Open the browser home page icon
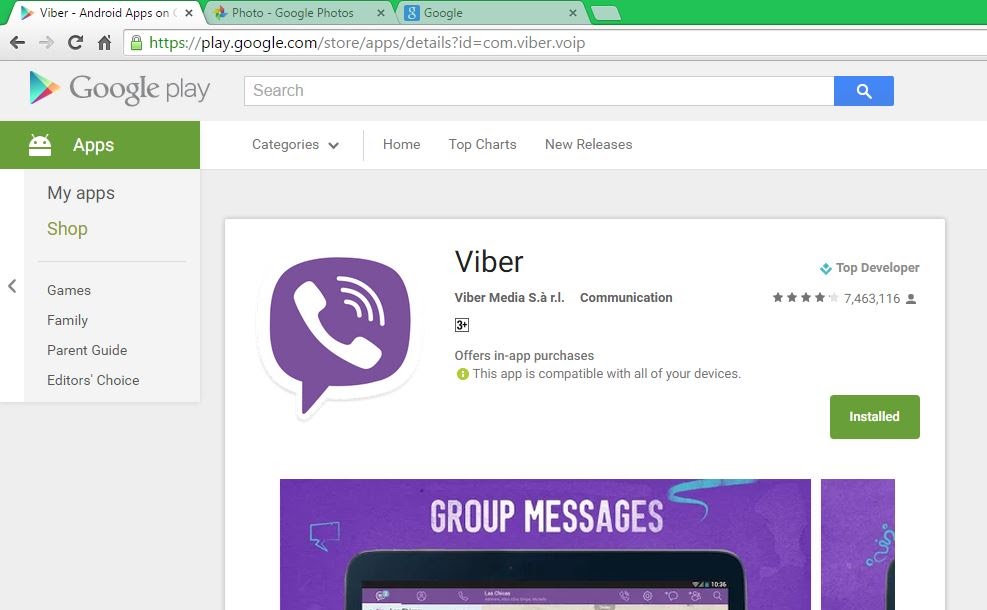Image resolution: width=987 pixels, height=610 pixels. 104,43
